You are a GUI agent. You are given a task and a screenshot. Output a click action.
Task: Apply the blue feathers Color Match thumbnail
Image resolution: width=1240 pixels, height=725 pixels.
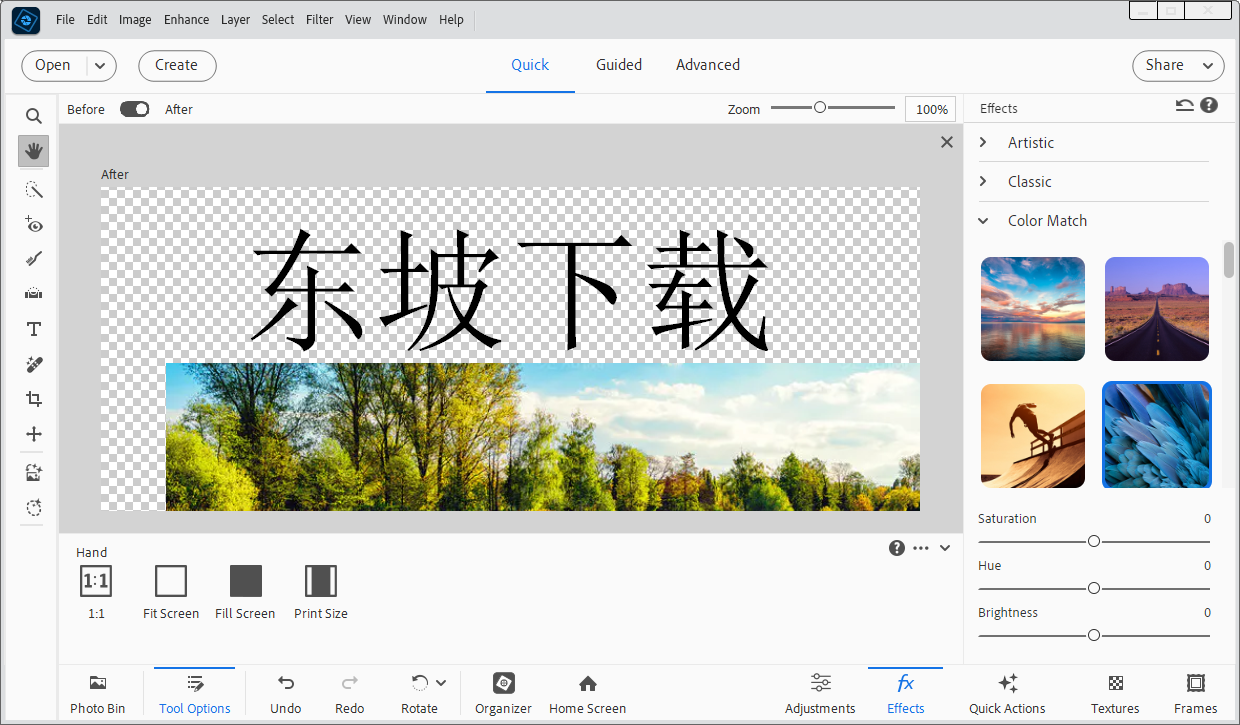[1156, 434]
